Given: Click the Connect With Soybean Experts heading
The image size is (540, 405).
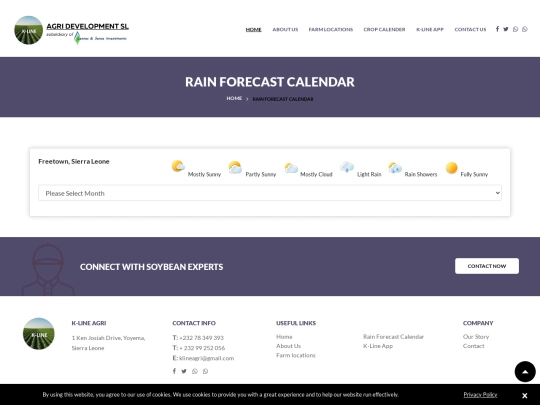Looking at the screenshot, I should [152, 267].
